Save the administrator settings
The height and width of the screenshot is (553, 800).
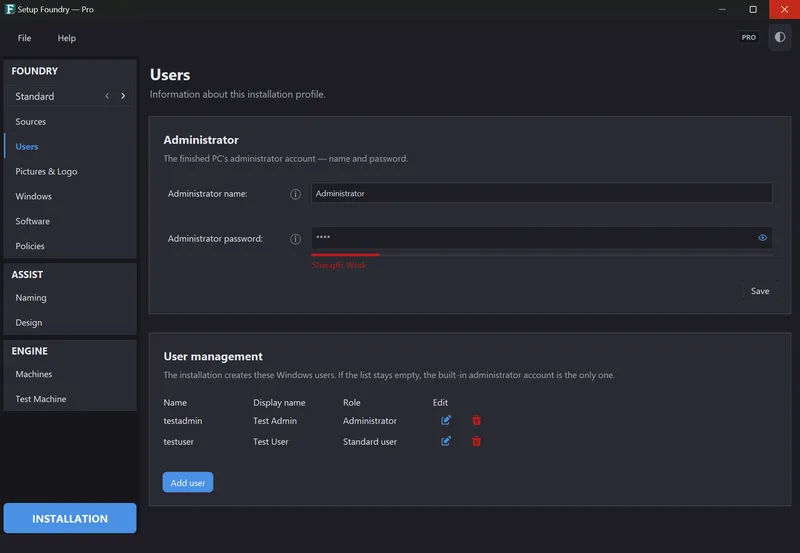[760, 291]
